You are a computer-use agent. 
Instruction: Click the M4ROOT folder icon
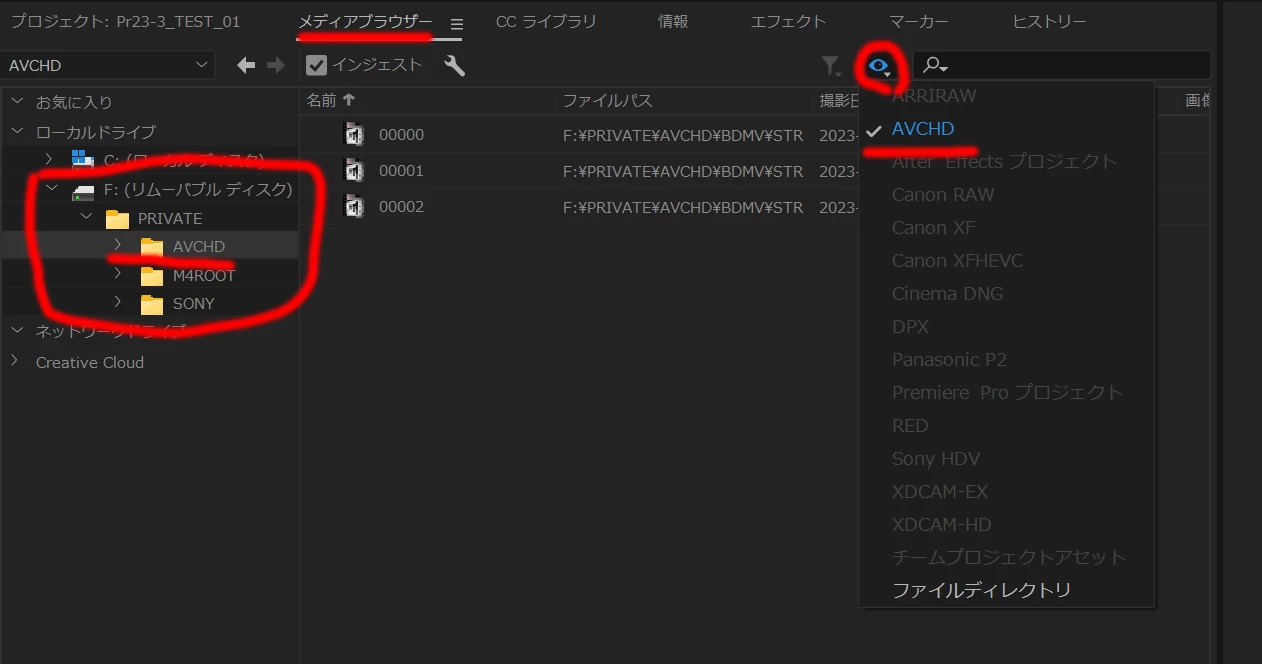pyautogui.click(x=152, y=275)
